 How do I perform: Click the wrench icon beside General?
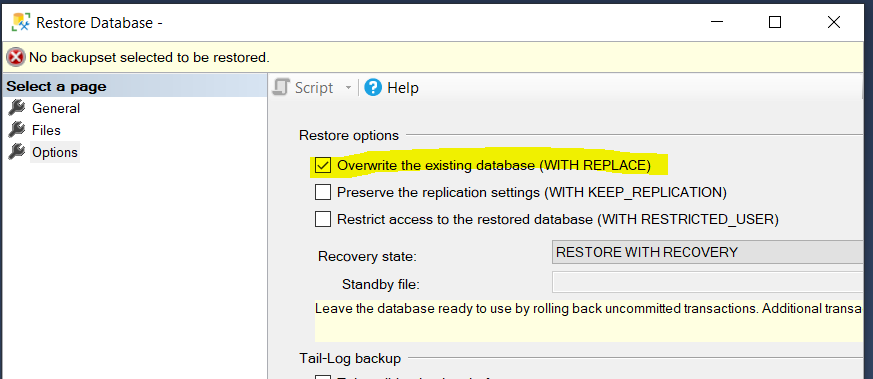17,108
